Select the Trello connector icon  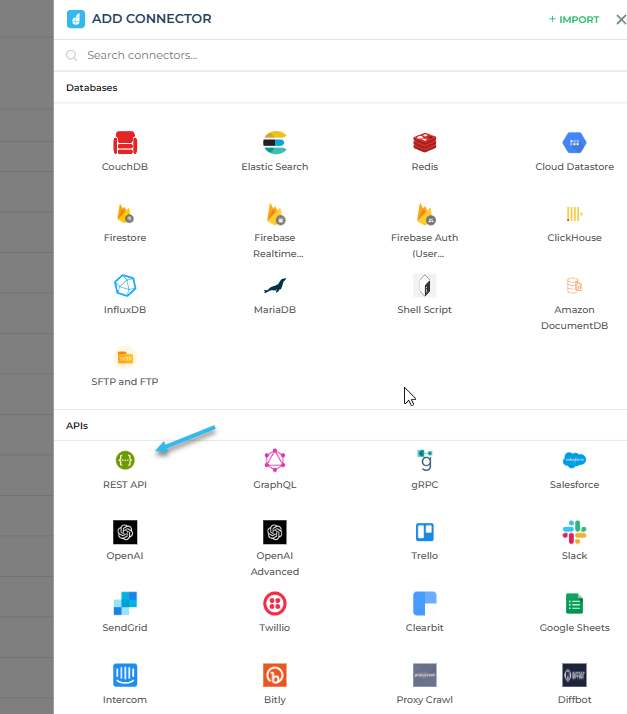[424, 532]
